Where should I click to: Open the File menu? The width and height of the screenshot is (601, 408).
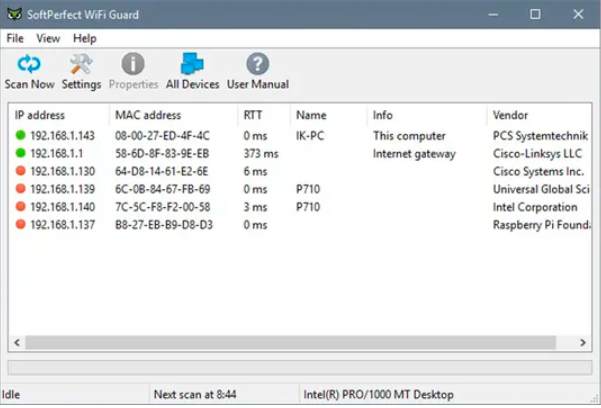pos(15,38)
